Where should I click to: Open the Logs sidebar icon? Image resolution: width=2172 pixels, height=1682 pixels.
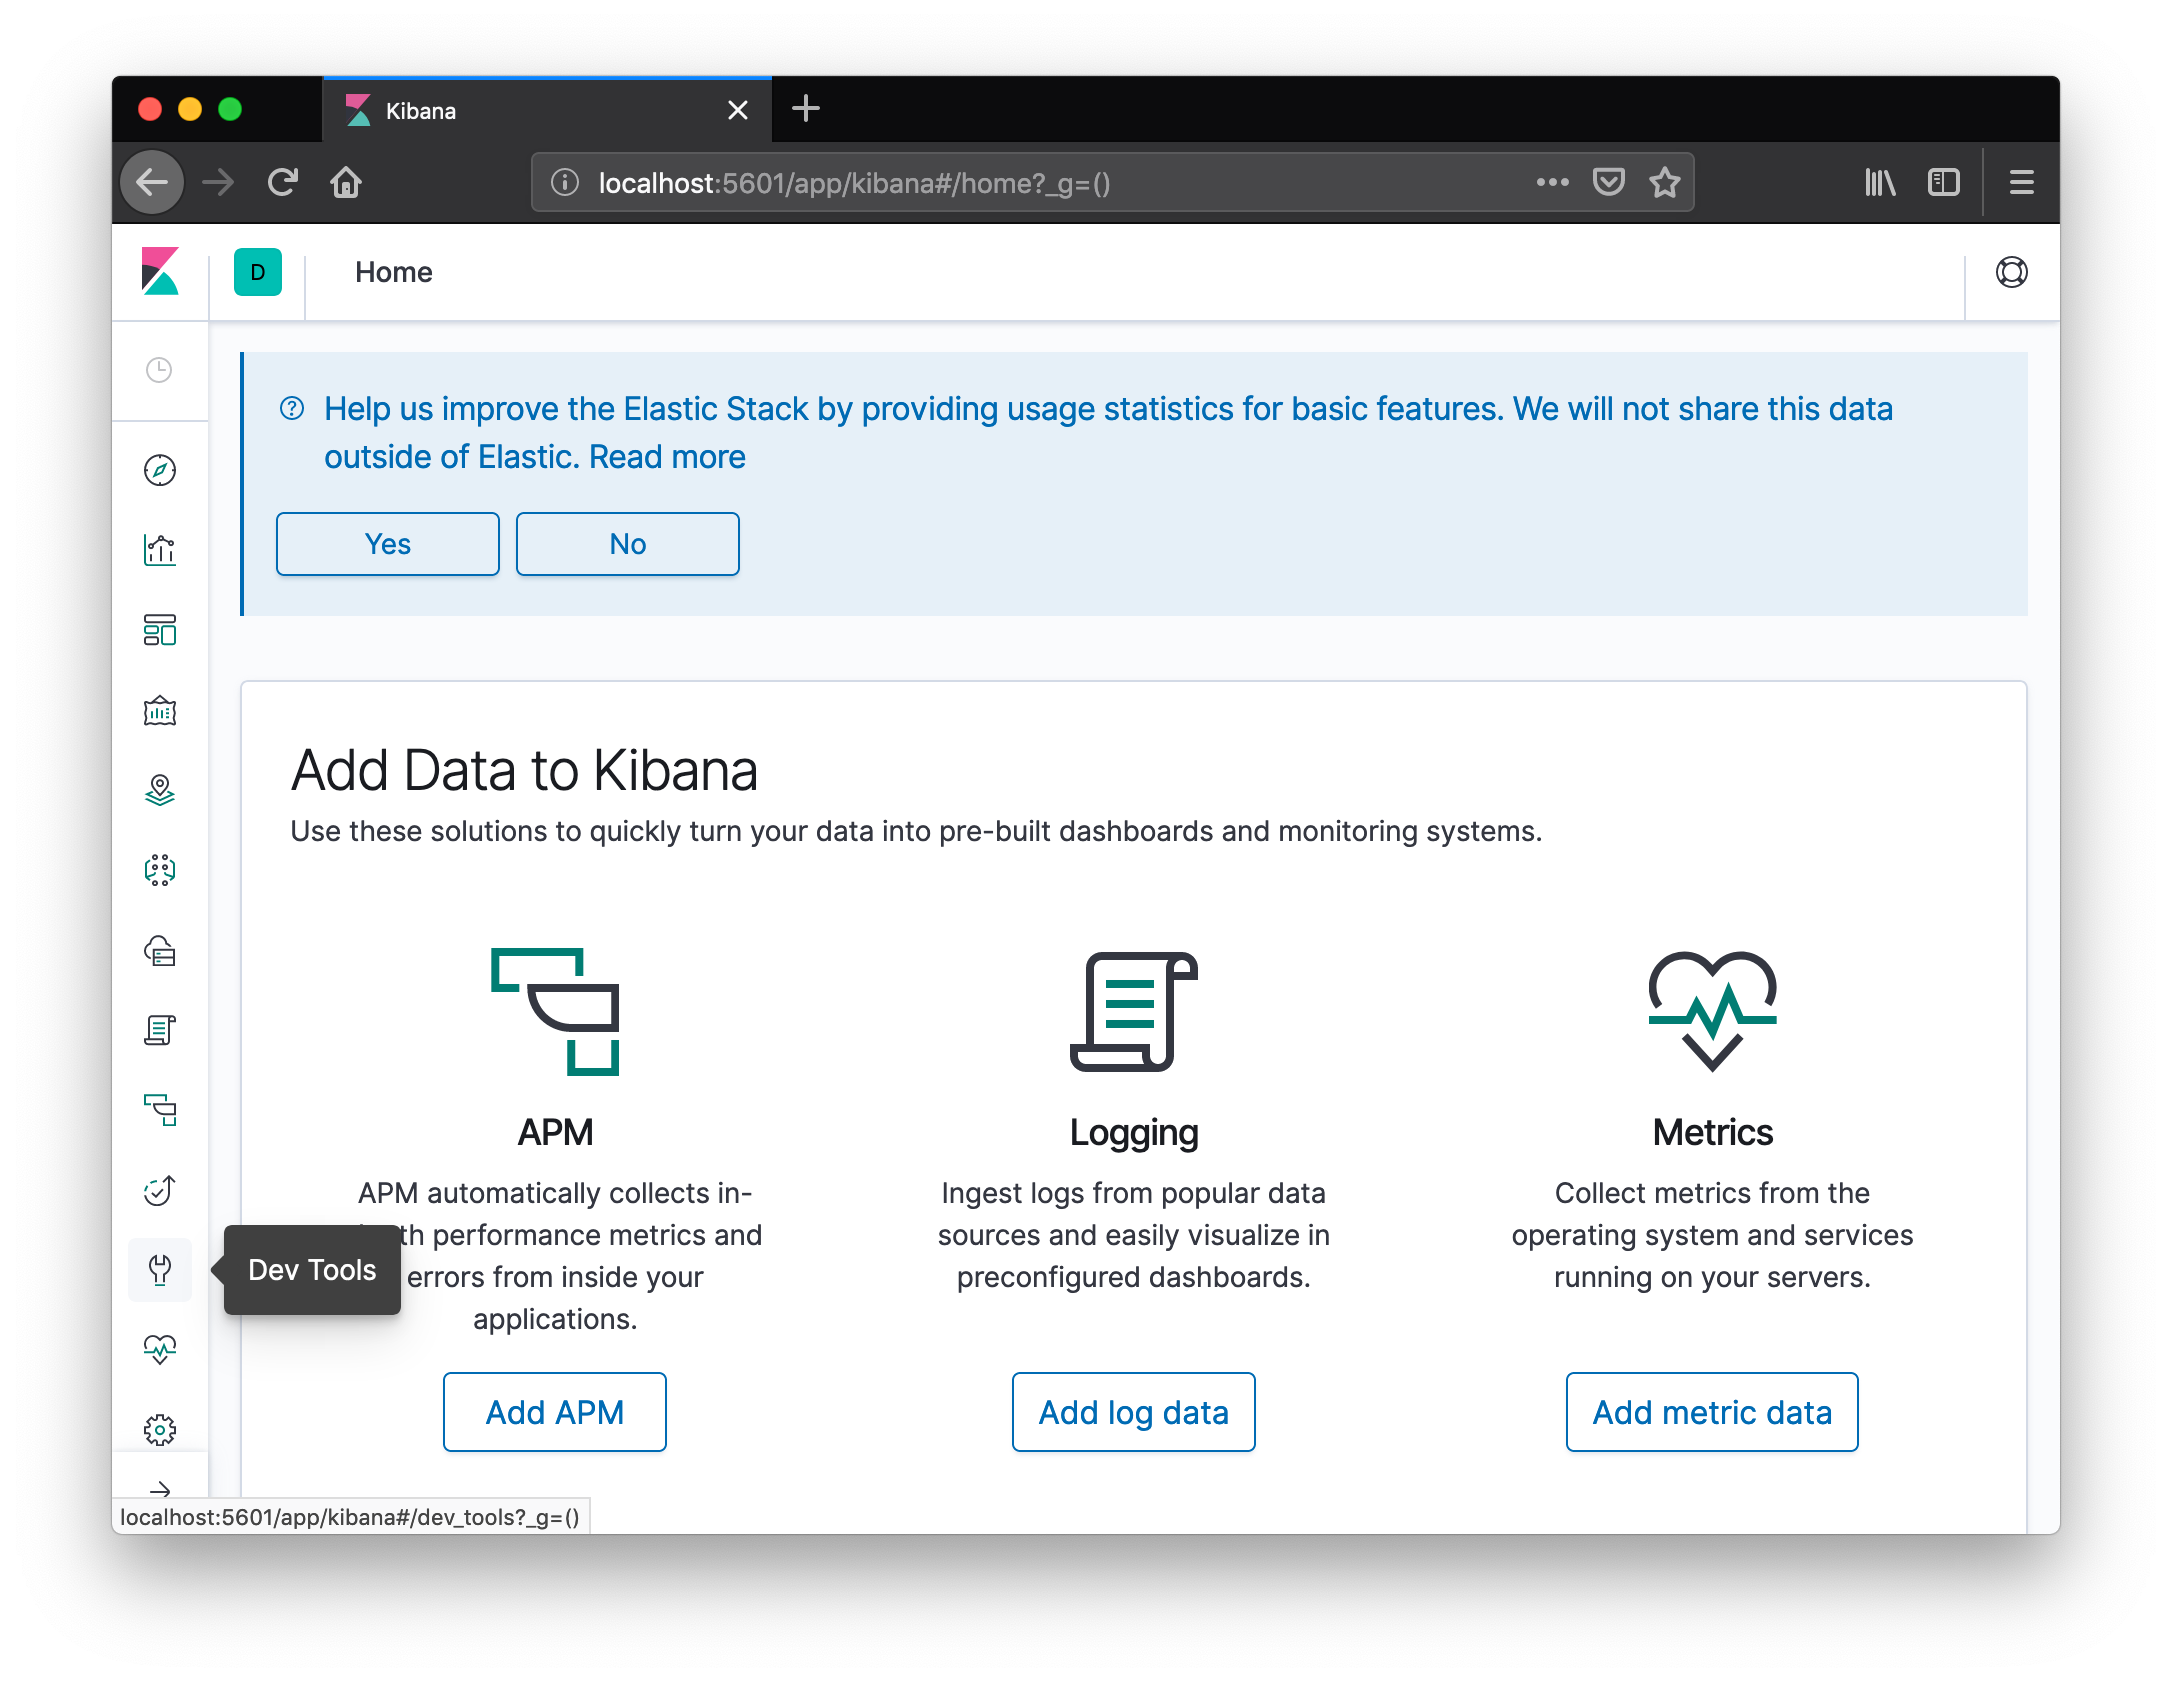(x=160, y=1030)
